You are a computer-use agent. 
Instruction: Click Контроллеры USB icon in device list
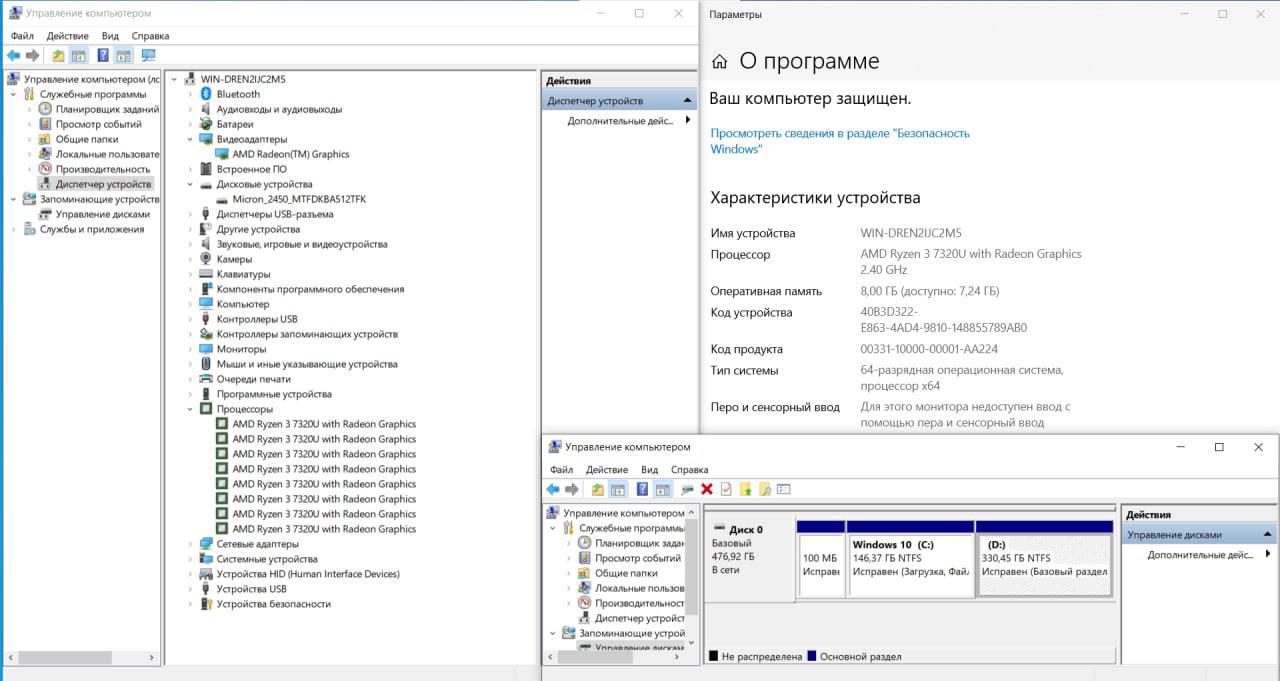pos(206,319)
